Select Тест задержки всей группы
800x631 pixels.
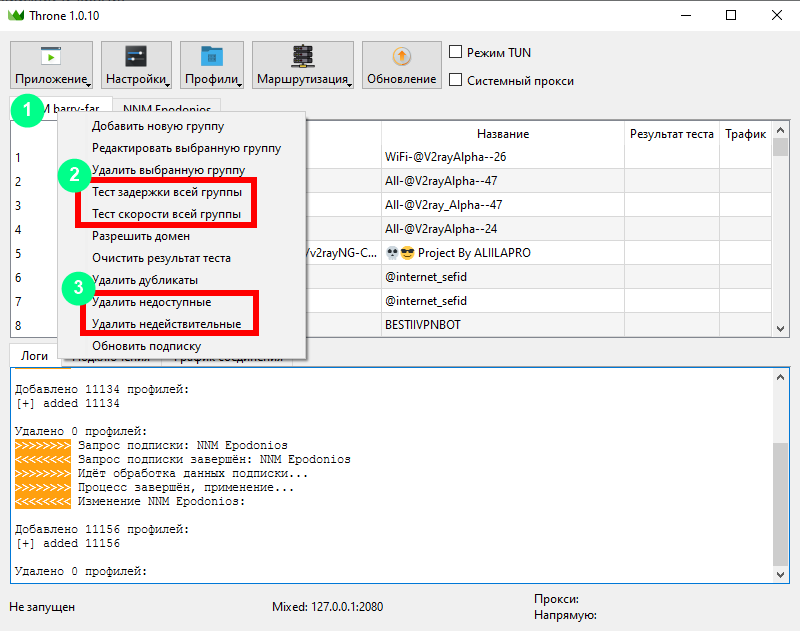click(166, 192)
